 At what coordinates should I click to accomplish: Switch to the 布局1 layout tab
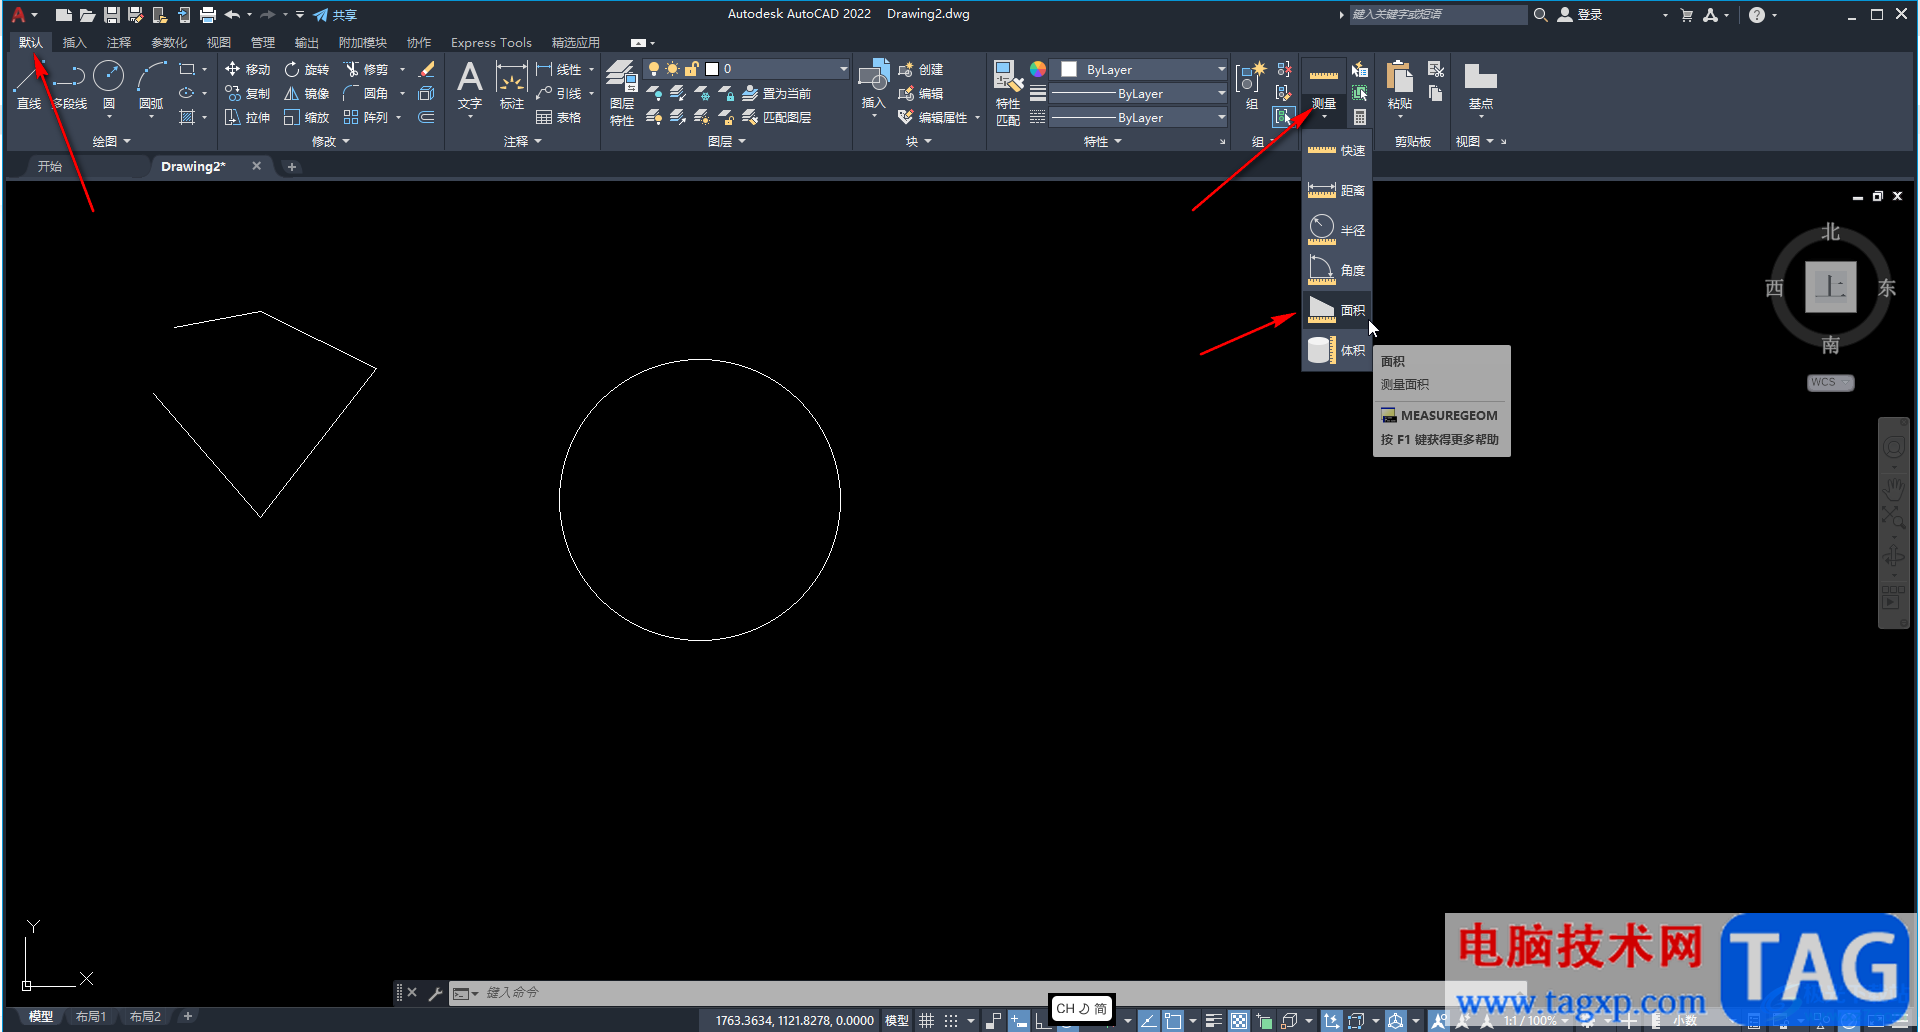pyautogui.click(x=91, y=1017)
